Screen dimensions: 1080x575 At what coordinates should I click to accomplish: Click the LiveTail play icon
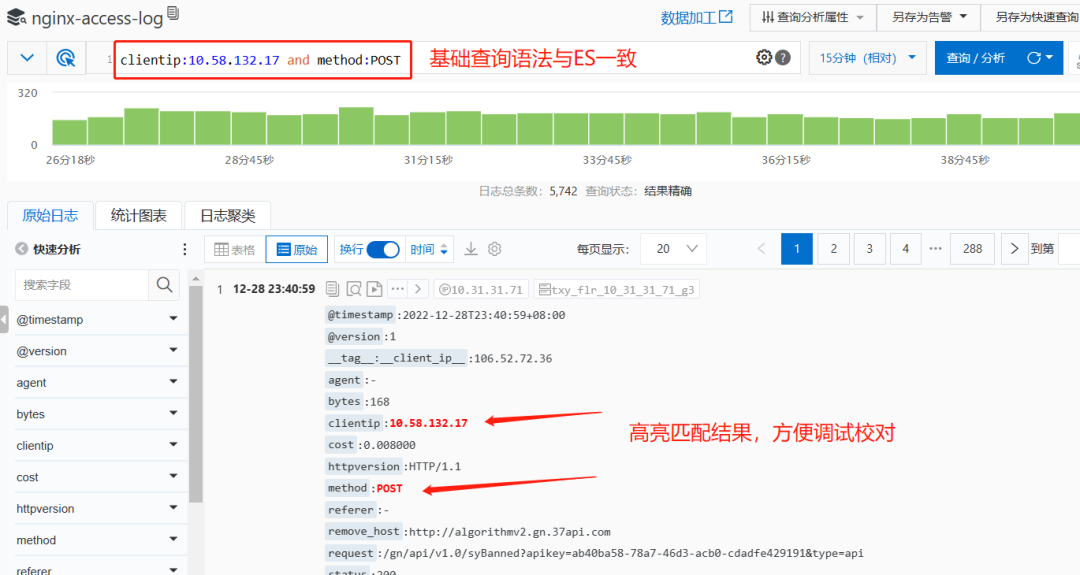coord(375,289)
